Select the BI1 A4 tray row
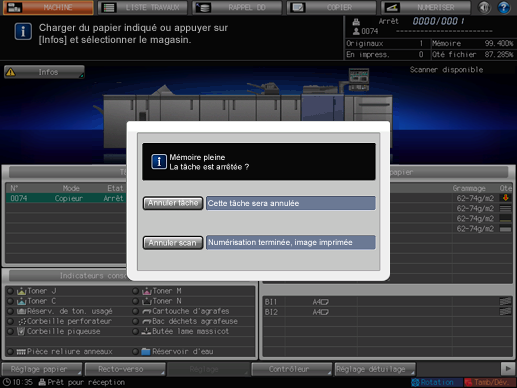This screenshot has height=388, width=517. pos(388,302)
